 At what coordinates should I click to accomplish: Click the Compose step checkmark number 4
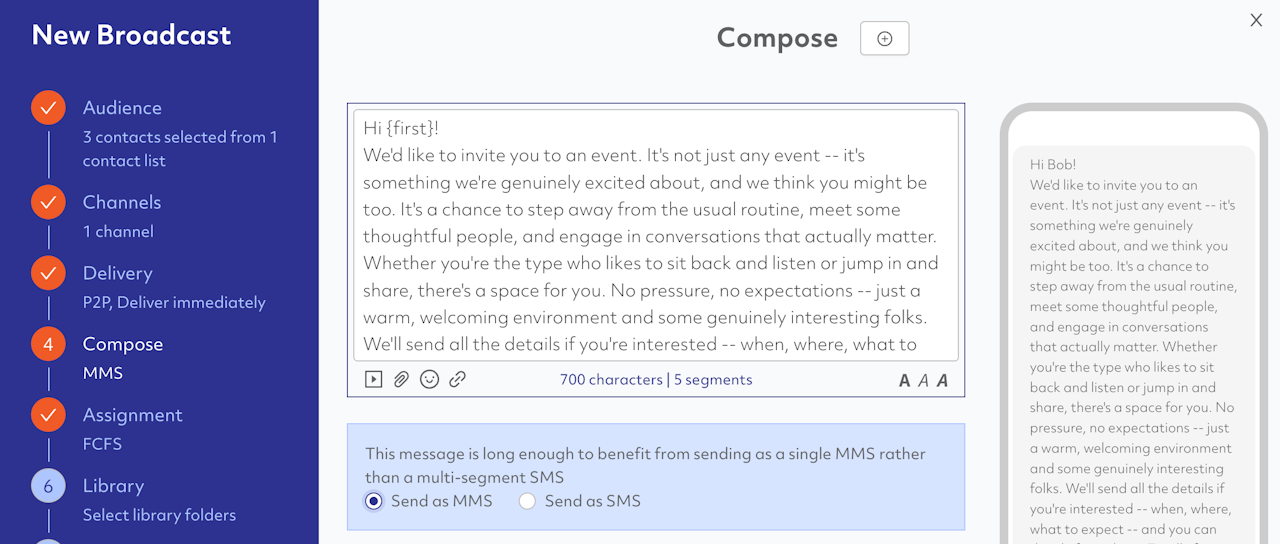[x=48, y=344]
